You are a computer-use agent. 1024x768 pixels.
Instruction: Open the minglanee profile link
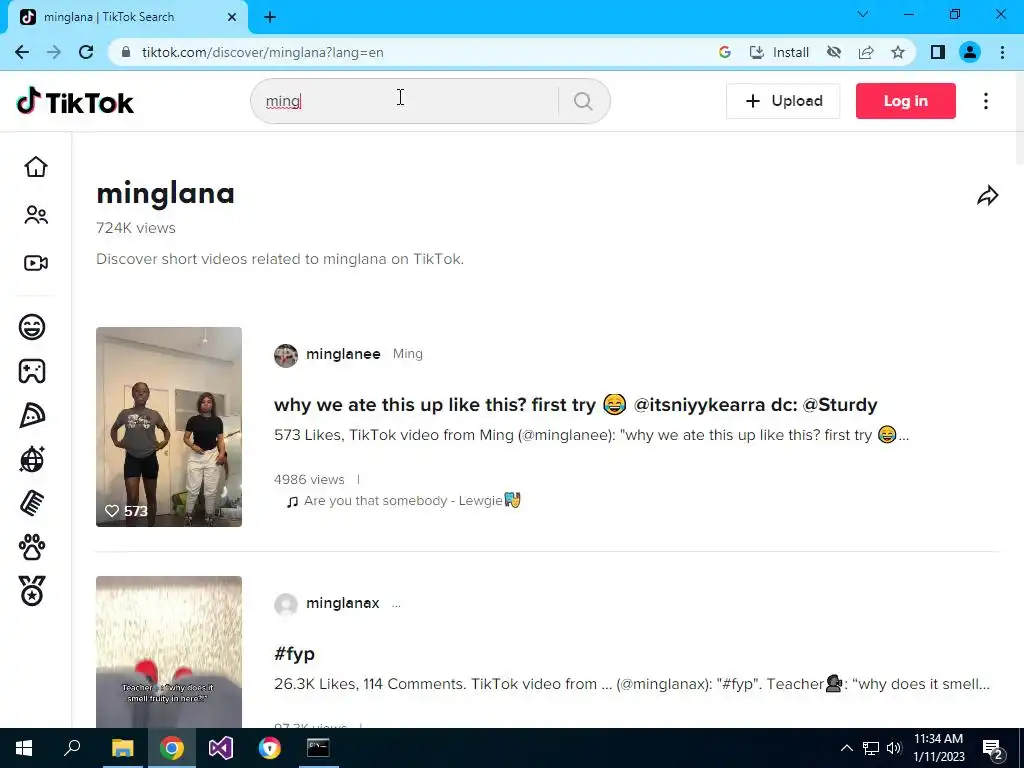click(x=343, y=354)
